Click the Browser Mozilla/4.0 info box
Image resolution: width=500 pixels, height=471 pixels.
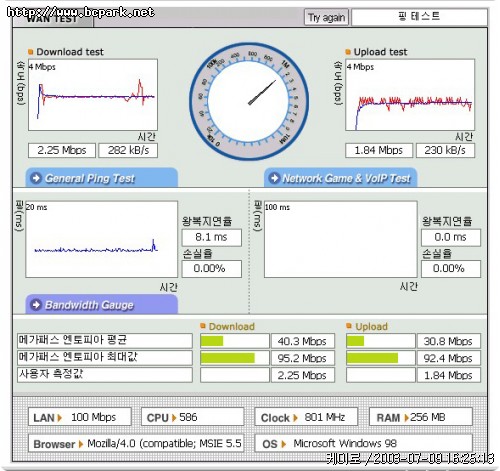pos(136,443)
